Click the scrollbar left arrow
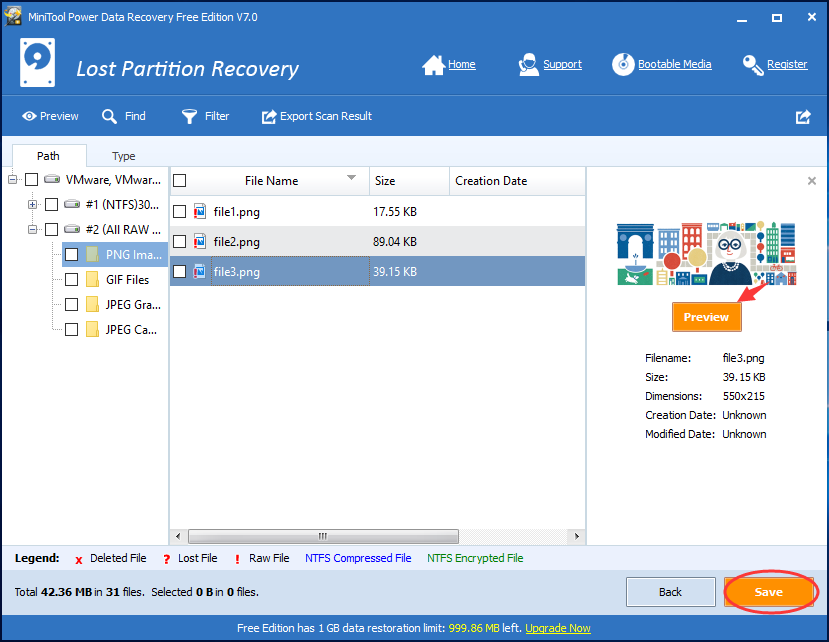The height and width of the screenshot is (642, 829). 178,536
